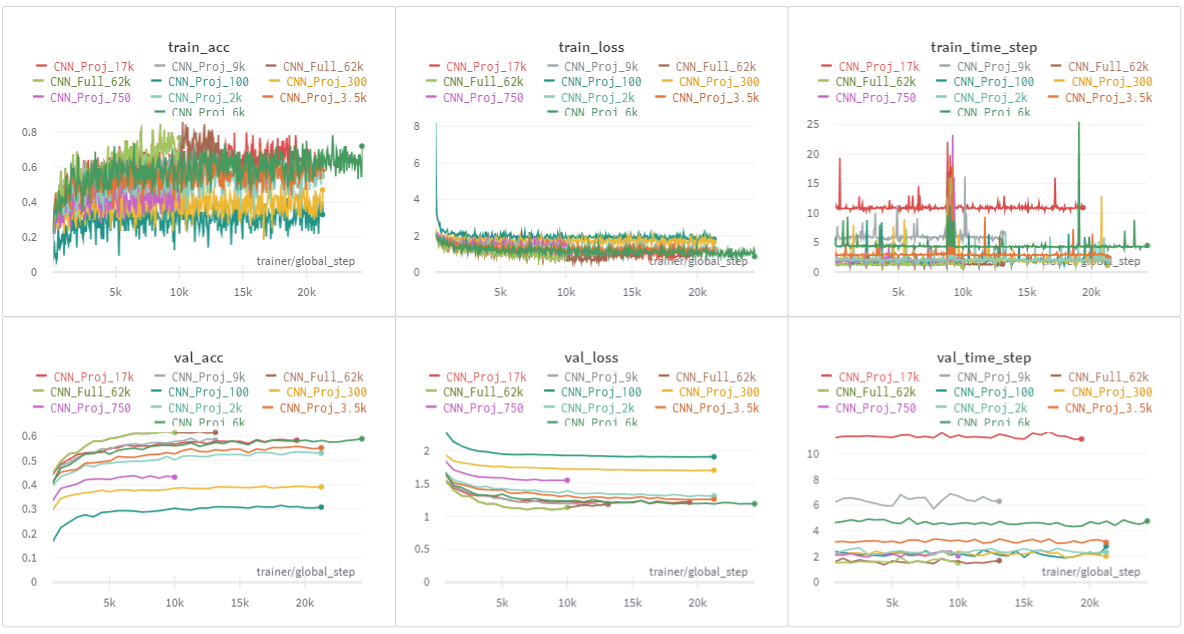The image size is (1184, 634).
Task: Click the val_time_step panel title
Action: click(983, 357)
